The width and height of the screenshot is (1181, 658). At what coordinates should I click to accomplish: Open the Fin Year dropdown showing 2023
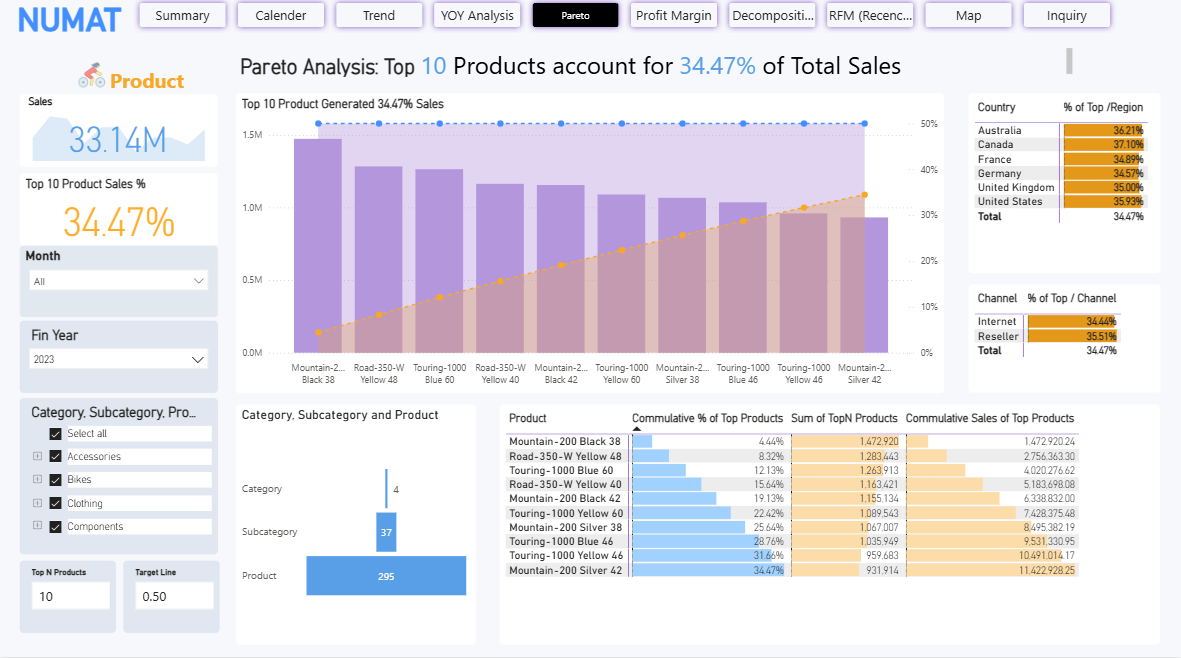coord(118,359)
